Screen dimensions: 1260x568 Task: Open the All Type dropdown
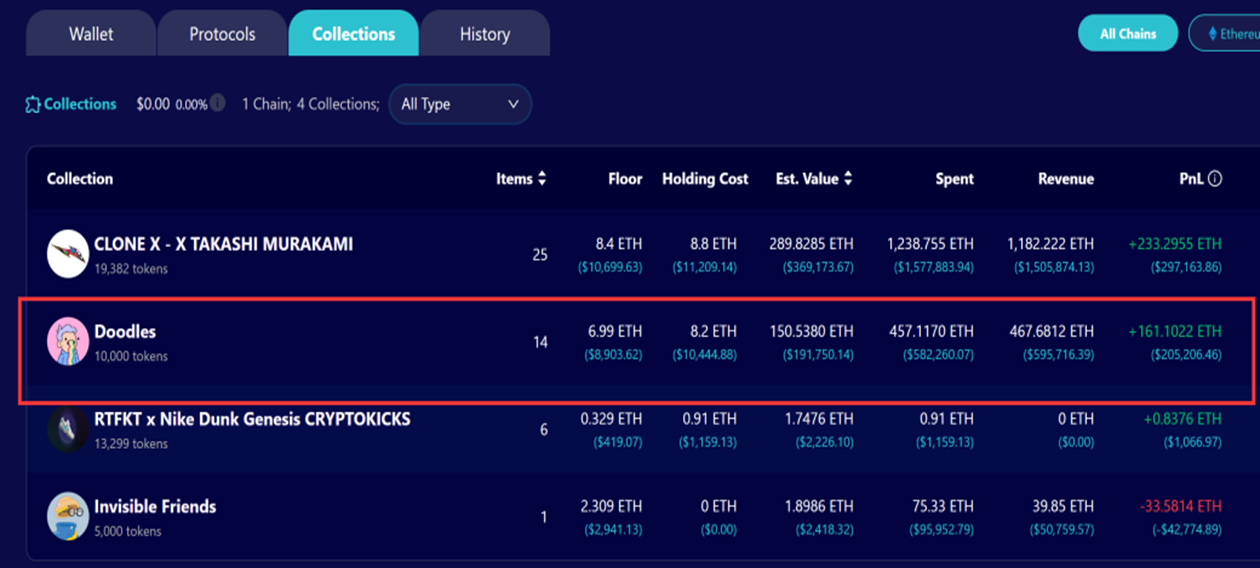tap(460, 104)
